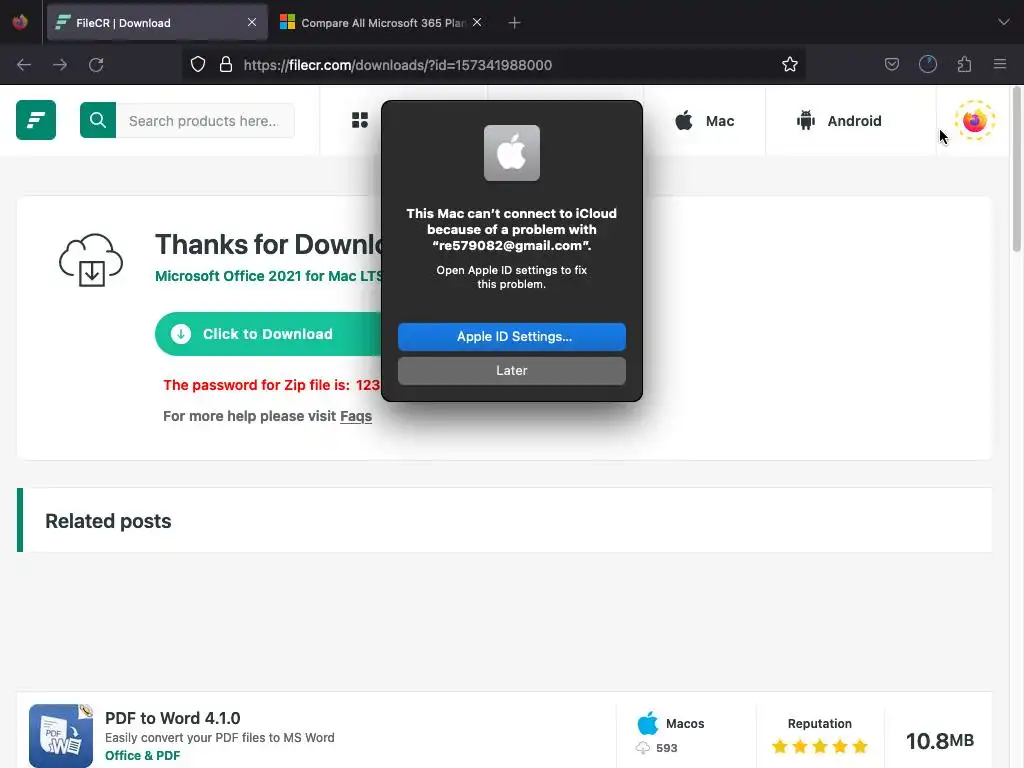Open tracking protection shield icon
The height and width of the screenshot is (768, 1024).
(198, 64)
